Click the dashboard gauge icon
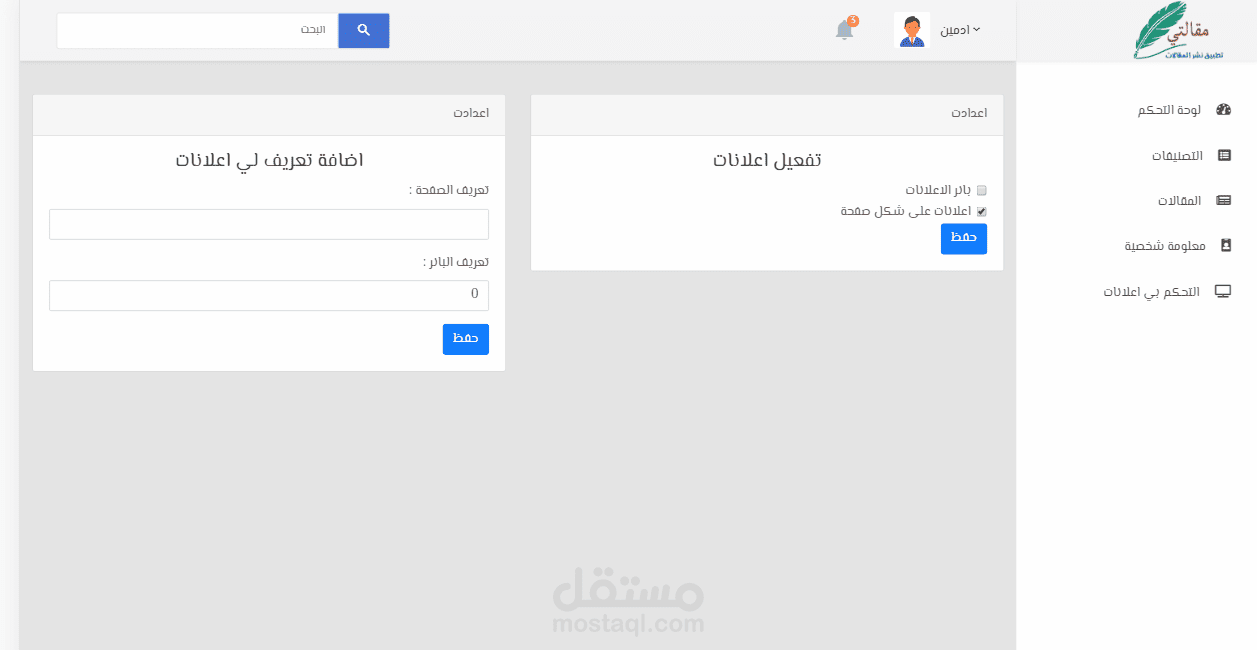This screenshot has width=1257, height=650. point(1223,110)
